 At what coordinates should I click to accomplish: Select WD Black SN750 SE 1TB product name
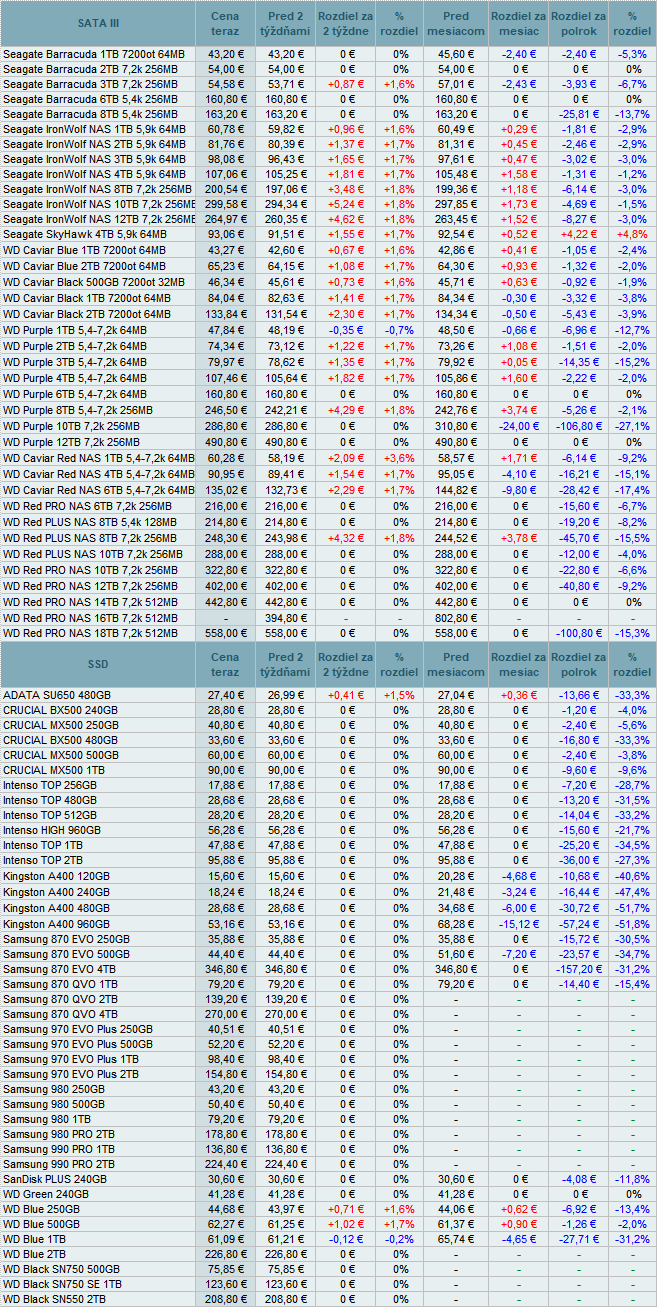point(63,1283)
